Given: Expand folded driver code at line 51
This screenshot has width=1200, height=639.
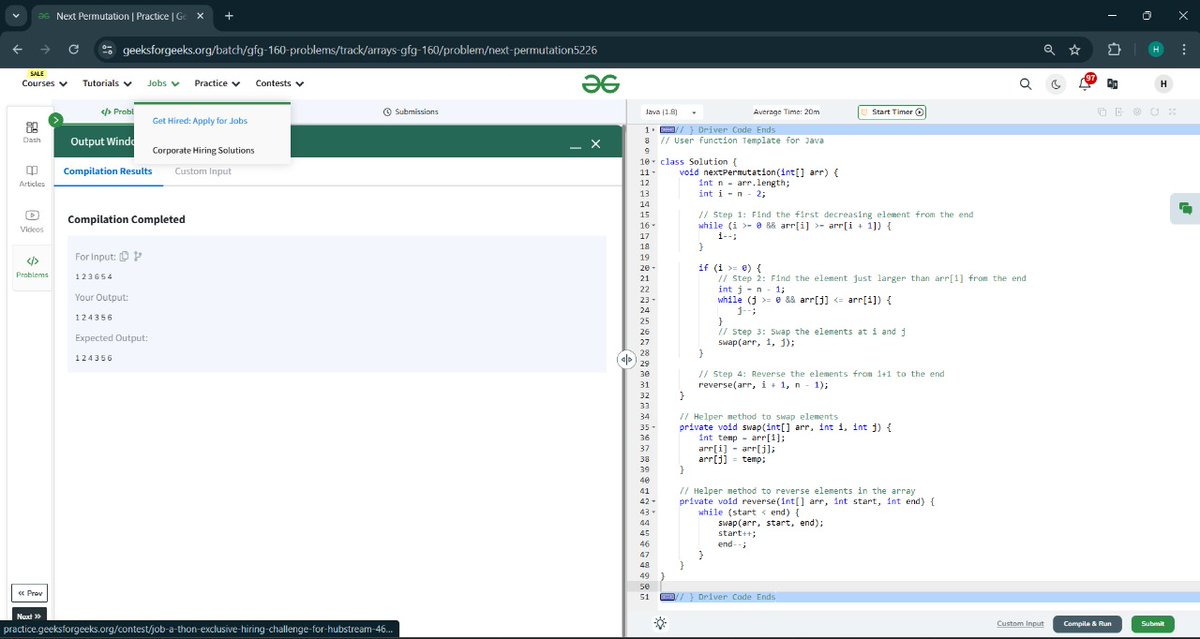Looking at the screenshot, I should point(666,597).
